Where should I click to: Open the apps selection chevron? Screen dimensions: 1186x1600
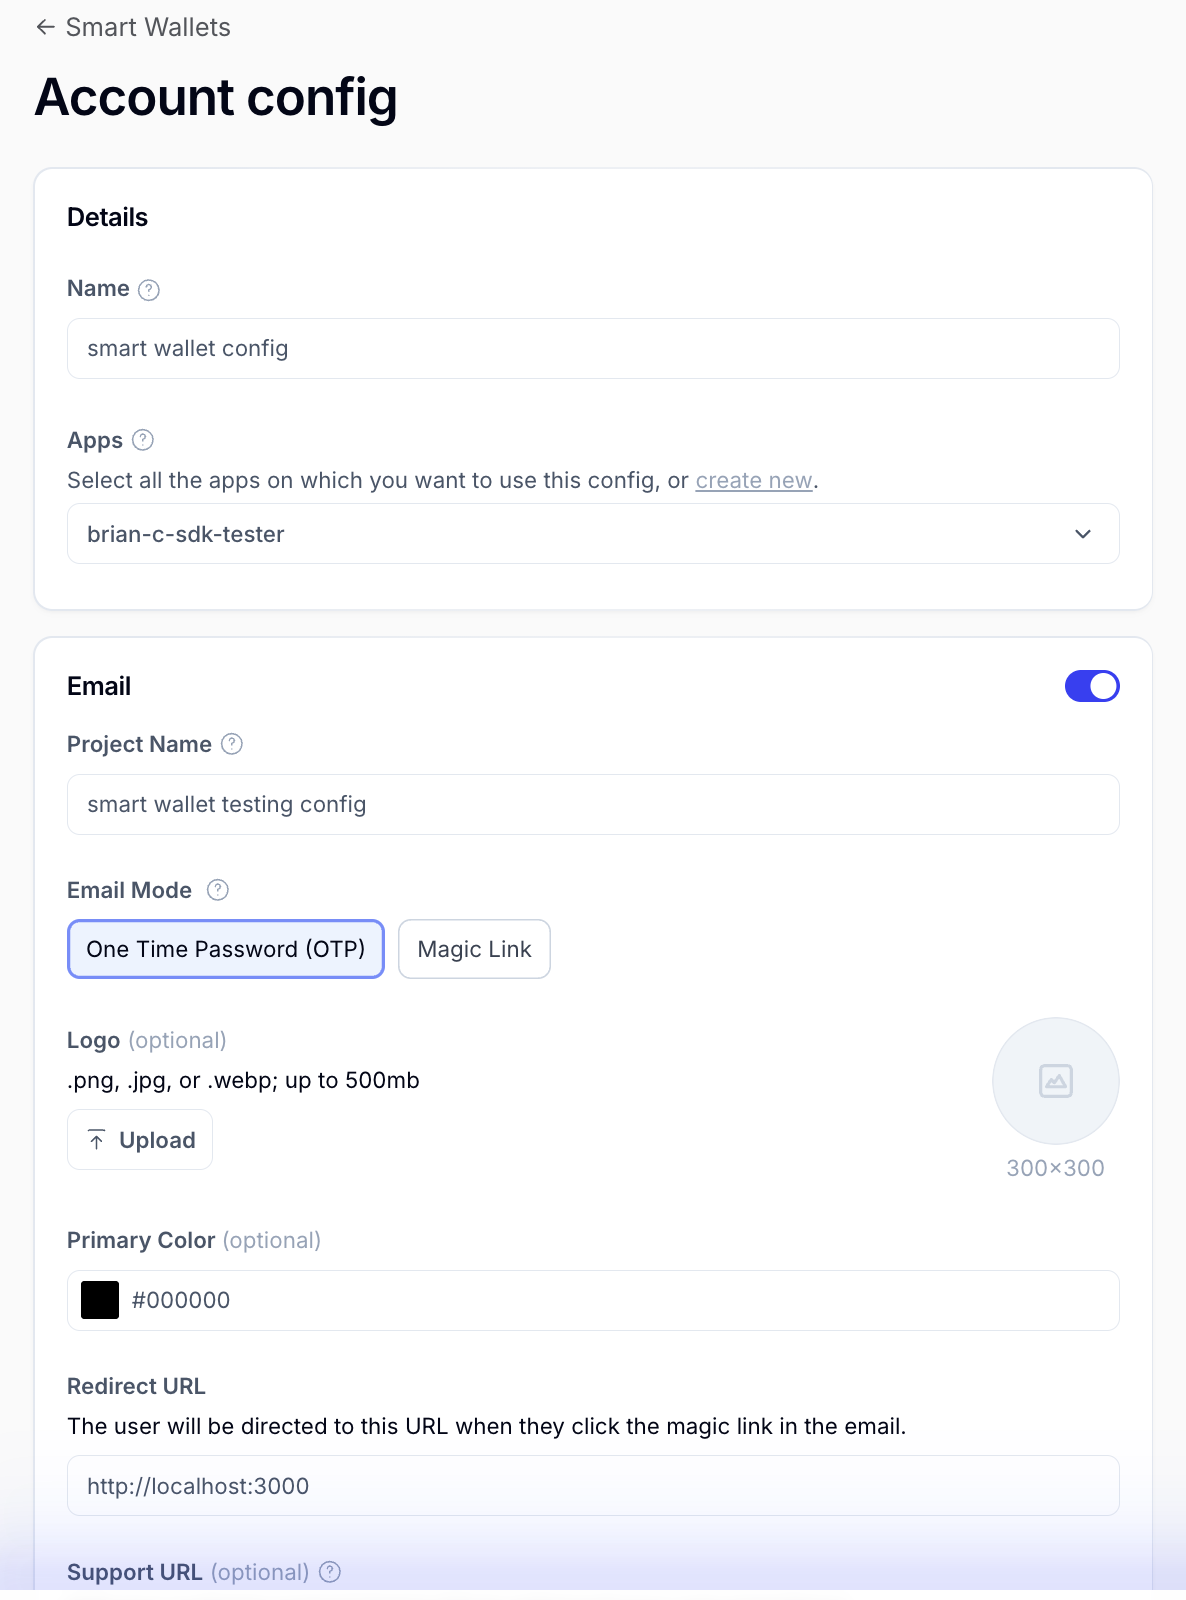(1082, 534)
